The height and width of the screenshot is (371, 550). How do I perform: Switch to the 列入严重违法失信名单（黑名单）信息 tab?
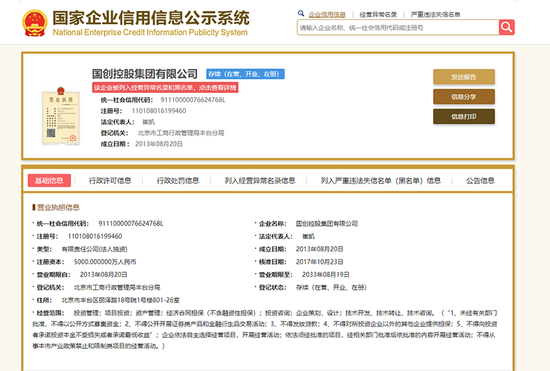click(x=381, y=181)
